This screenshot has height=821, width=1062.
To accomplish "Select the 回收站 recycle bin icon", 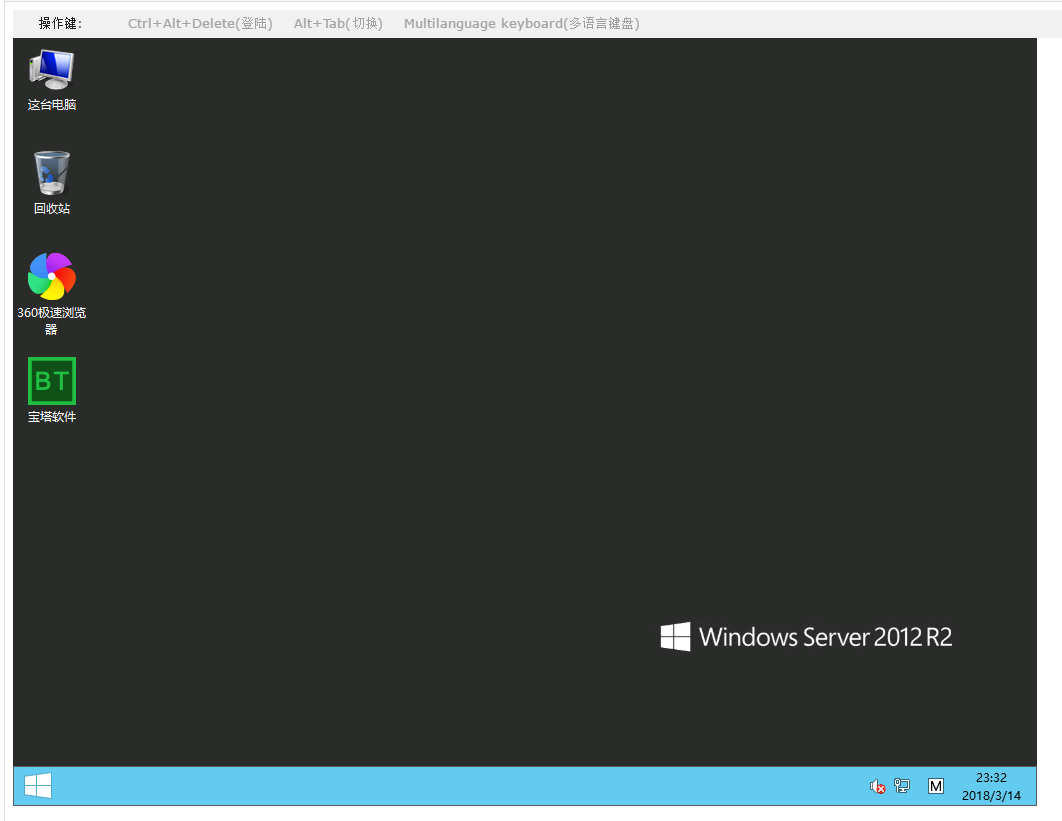I will pyautogui.click(x=51, y=173).
